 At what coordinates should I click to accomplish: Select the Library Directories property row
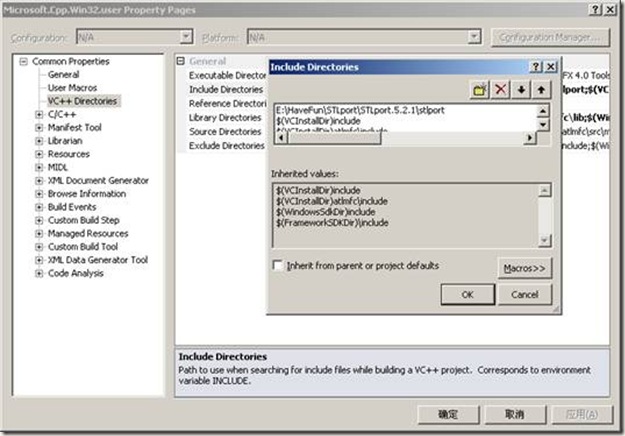225,118
